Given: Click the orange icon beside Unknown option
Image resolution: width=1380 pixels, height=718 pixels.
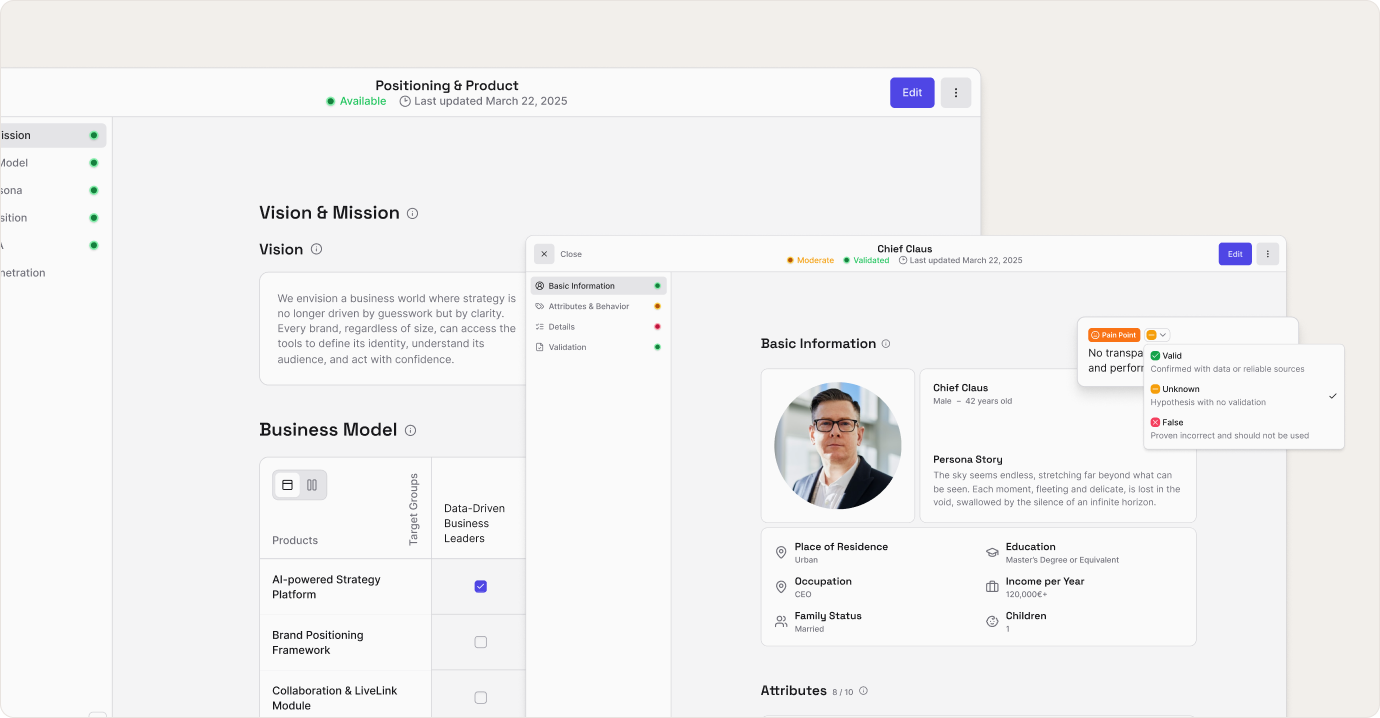Looking at the screenshot, I should coord(1155,389).
